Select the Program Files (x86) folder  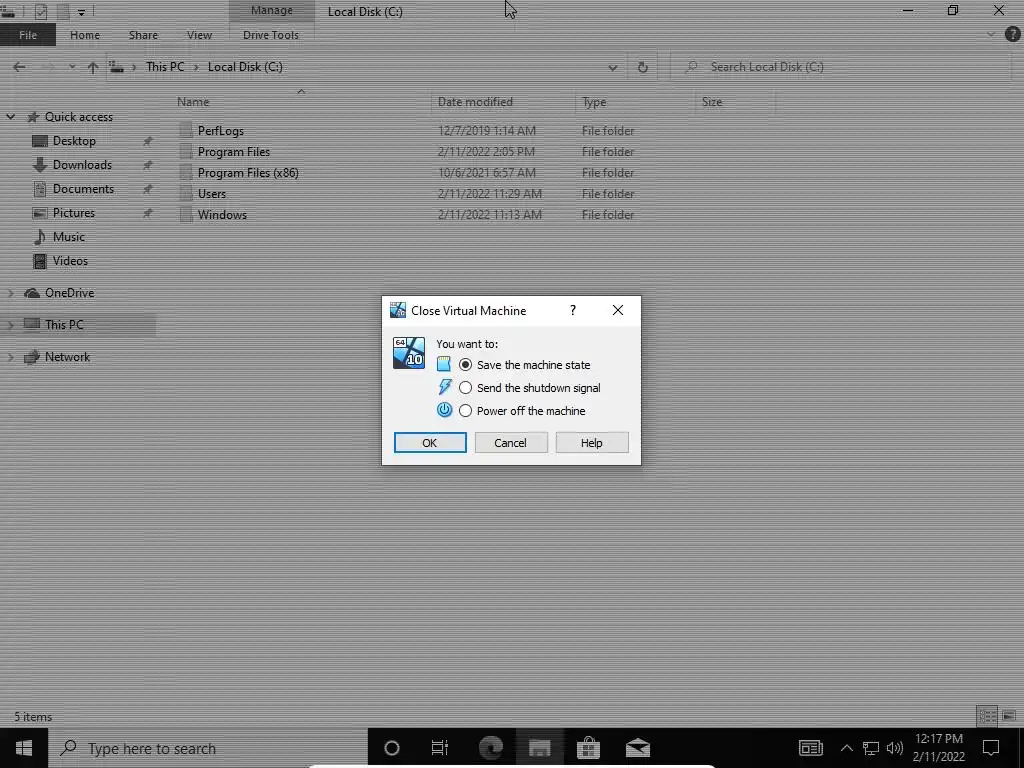click(248, 173)
